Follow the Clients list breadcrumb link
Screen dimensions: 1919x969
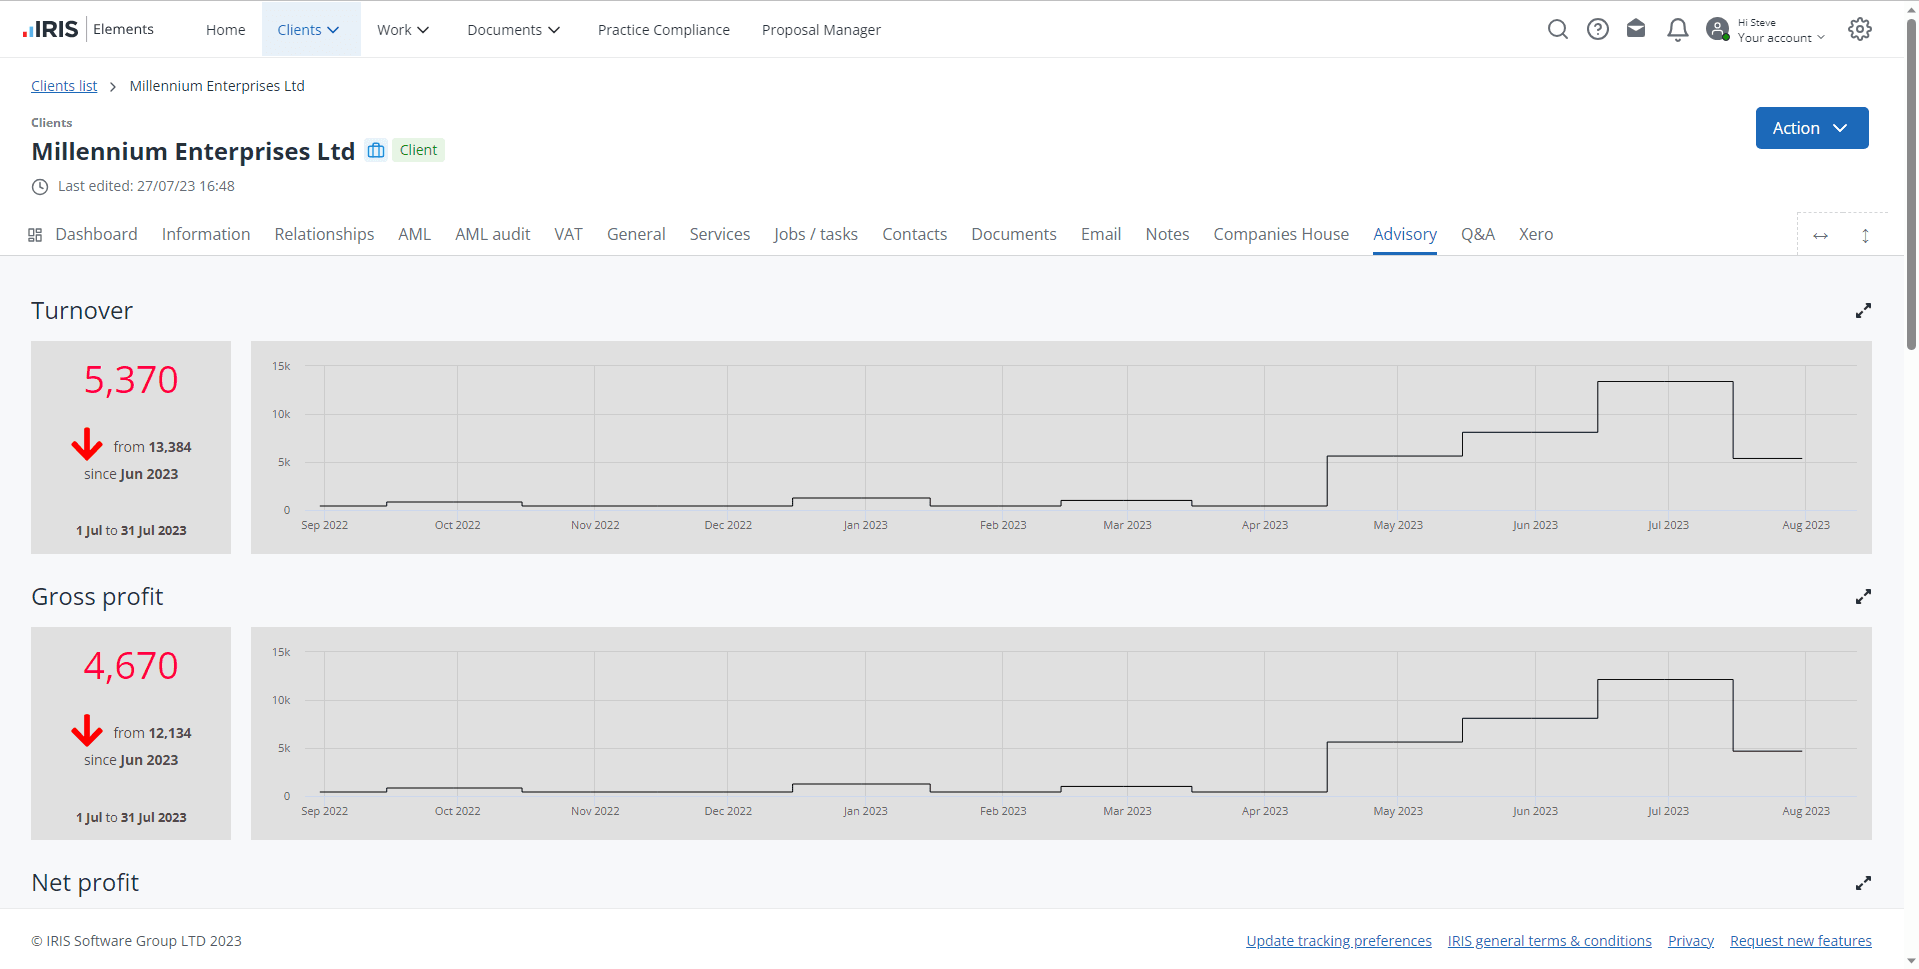64,86
